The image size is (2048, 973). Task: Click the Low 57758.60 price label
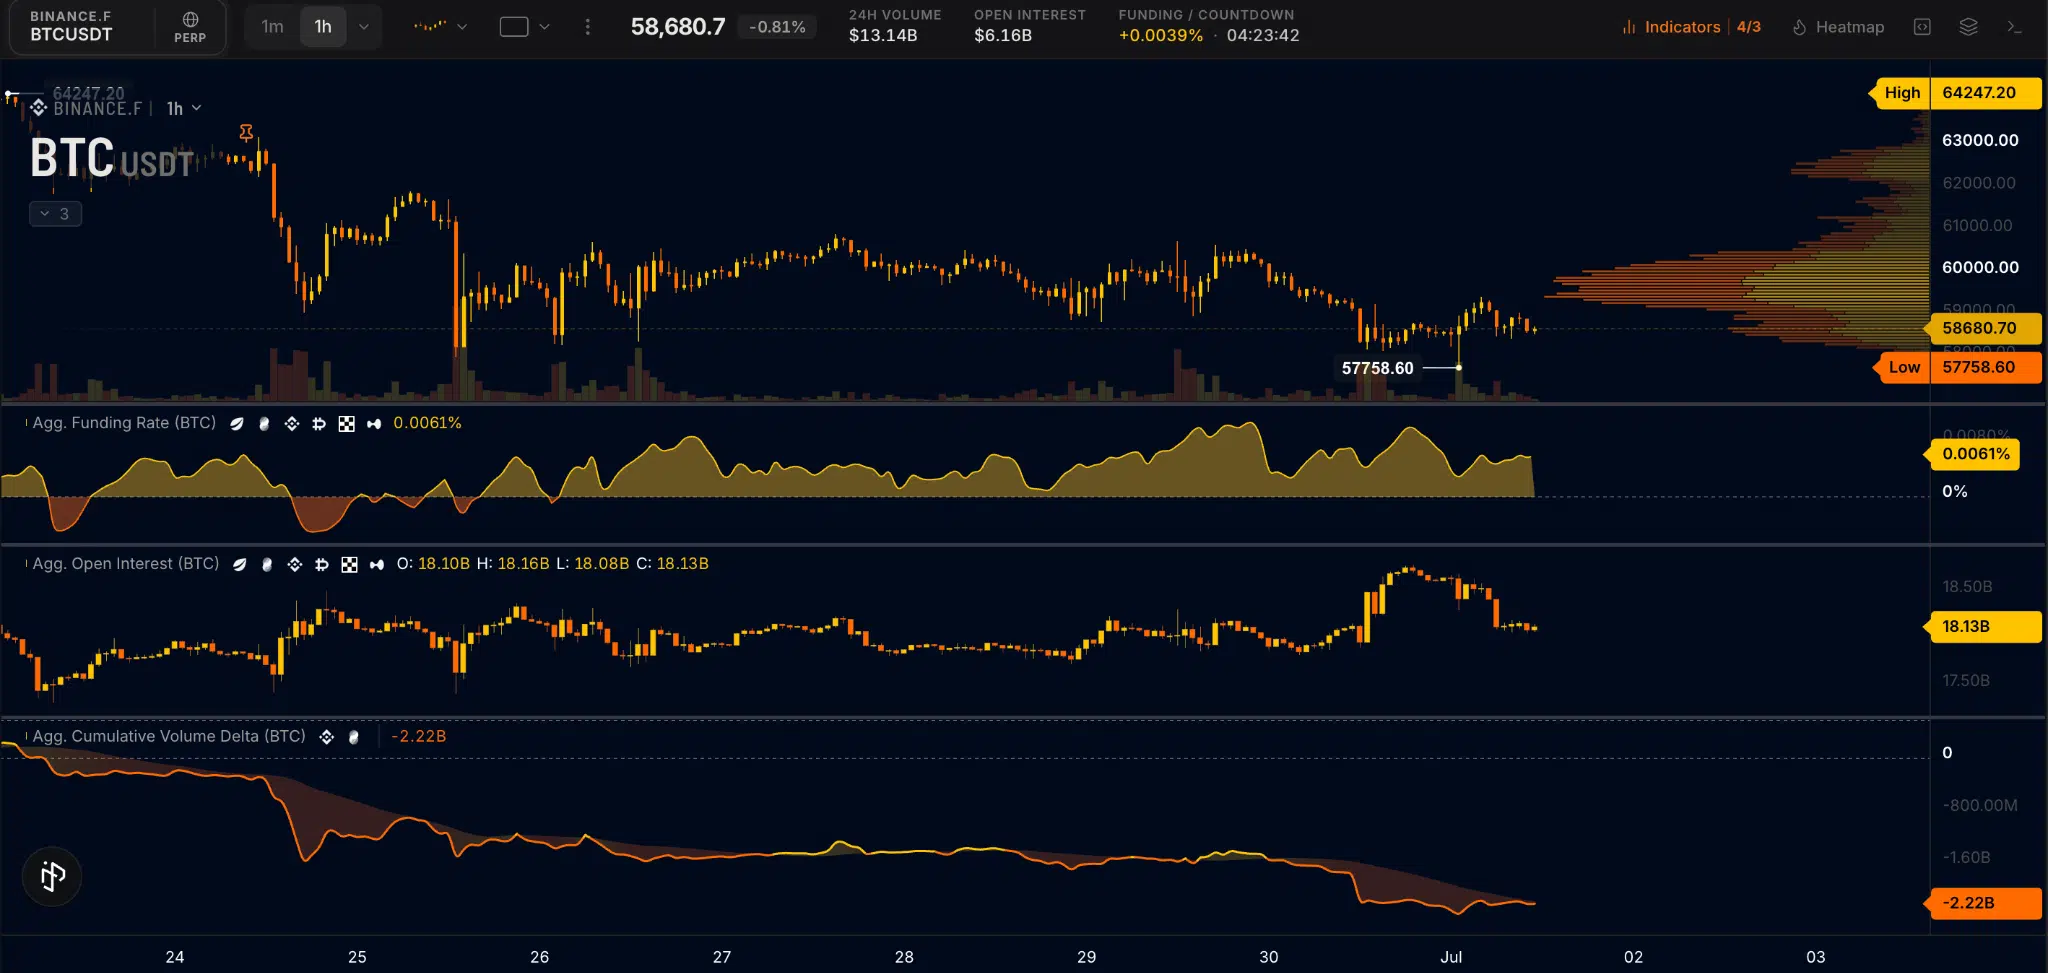[1956, 367]
